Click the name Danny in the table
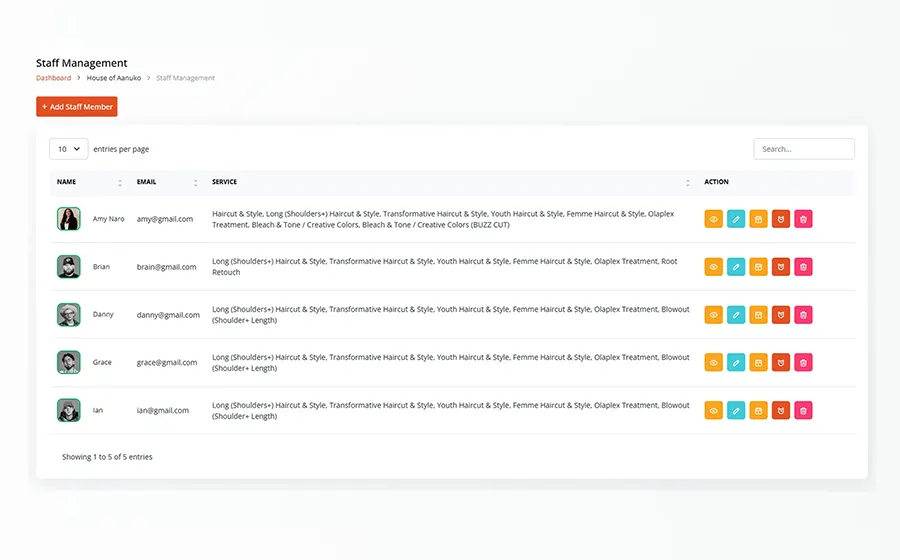The width and height of the screenshot is (900, 560). pos(103,314)
